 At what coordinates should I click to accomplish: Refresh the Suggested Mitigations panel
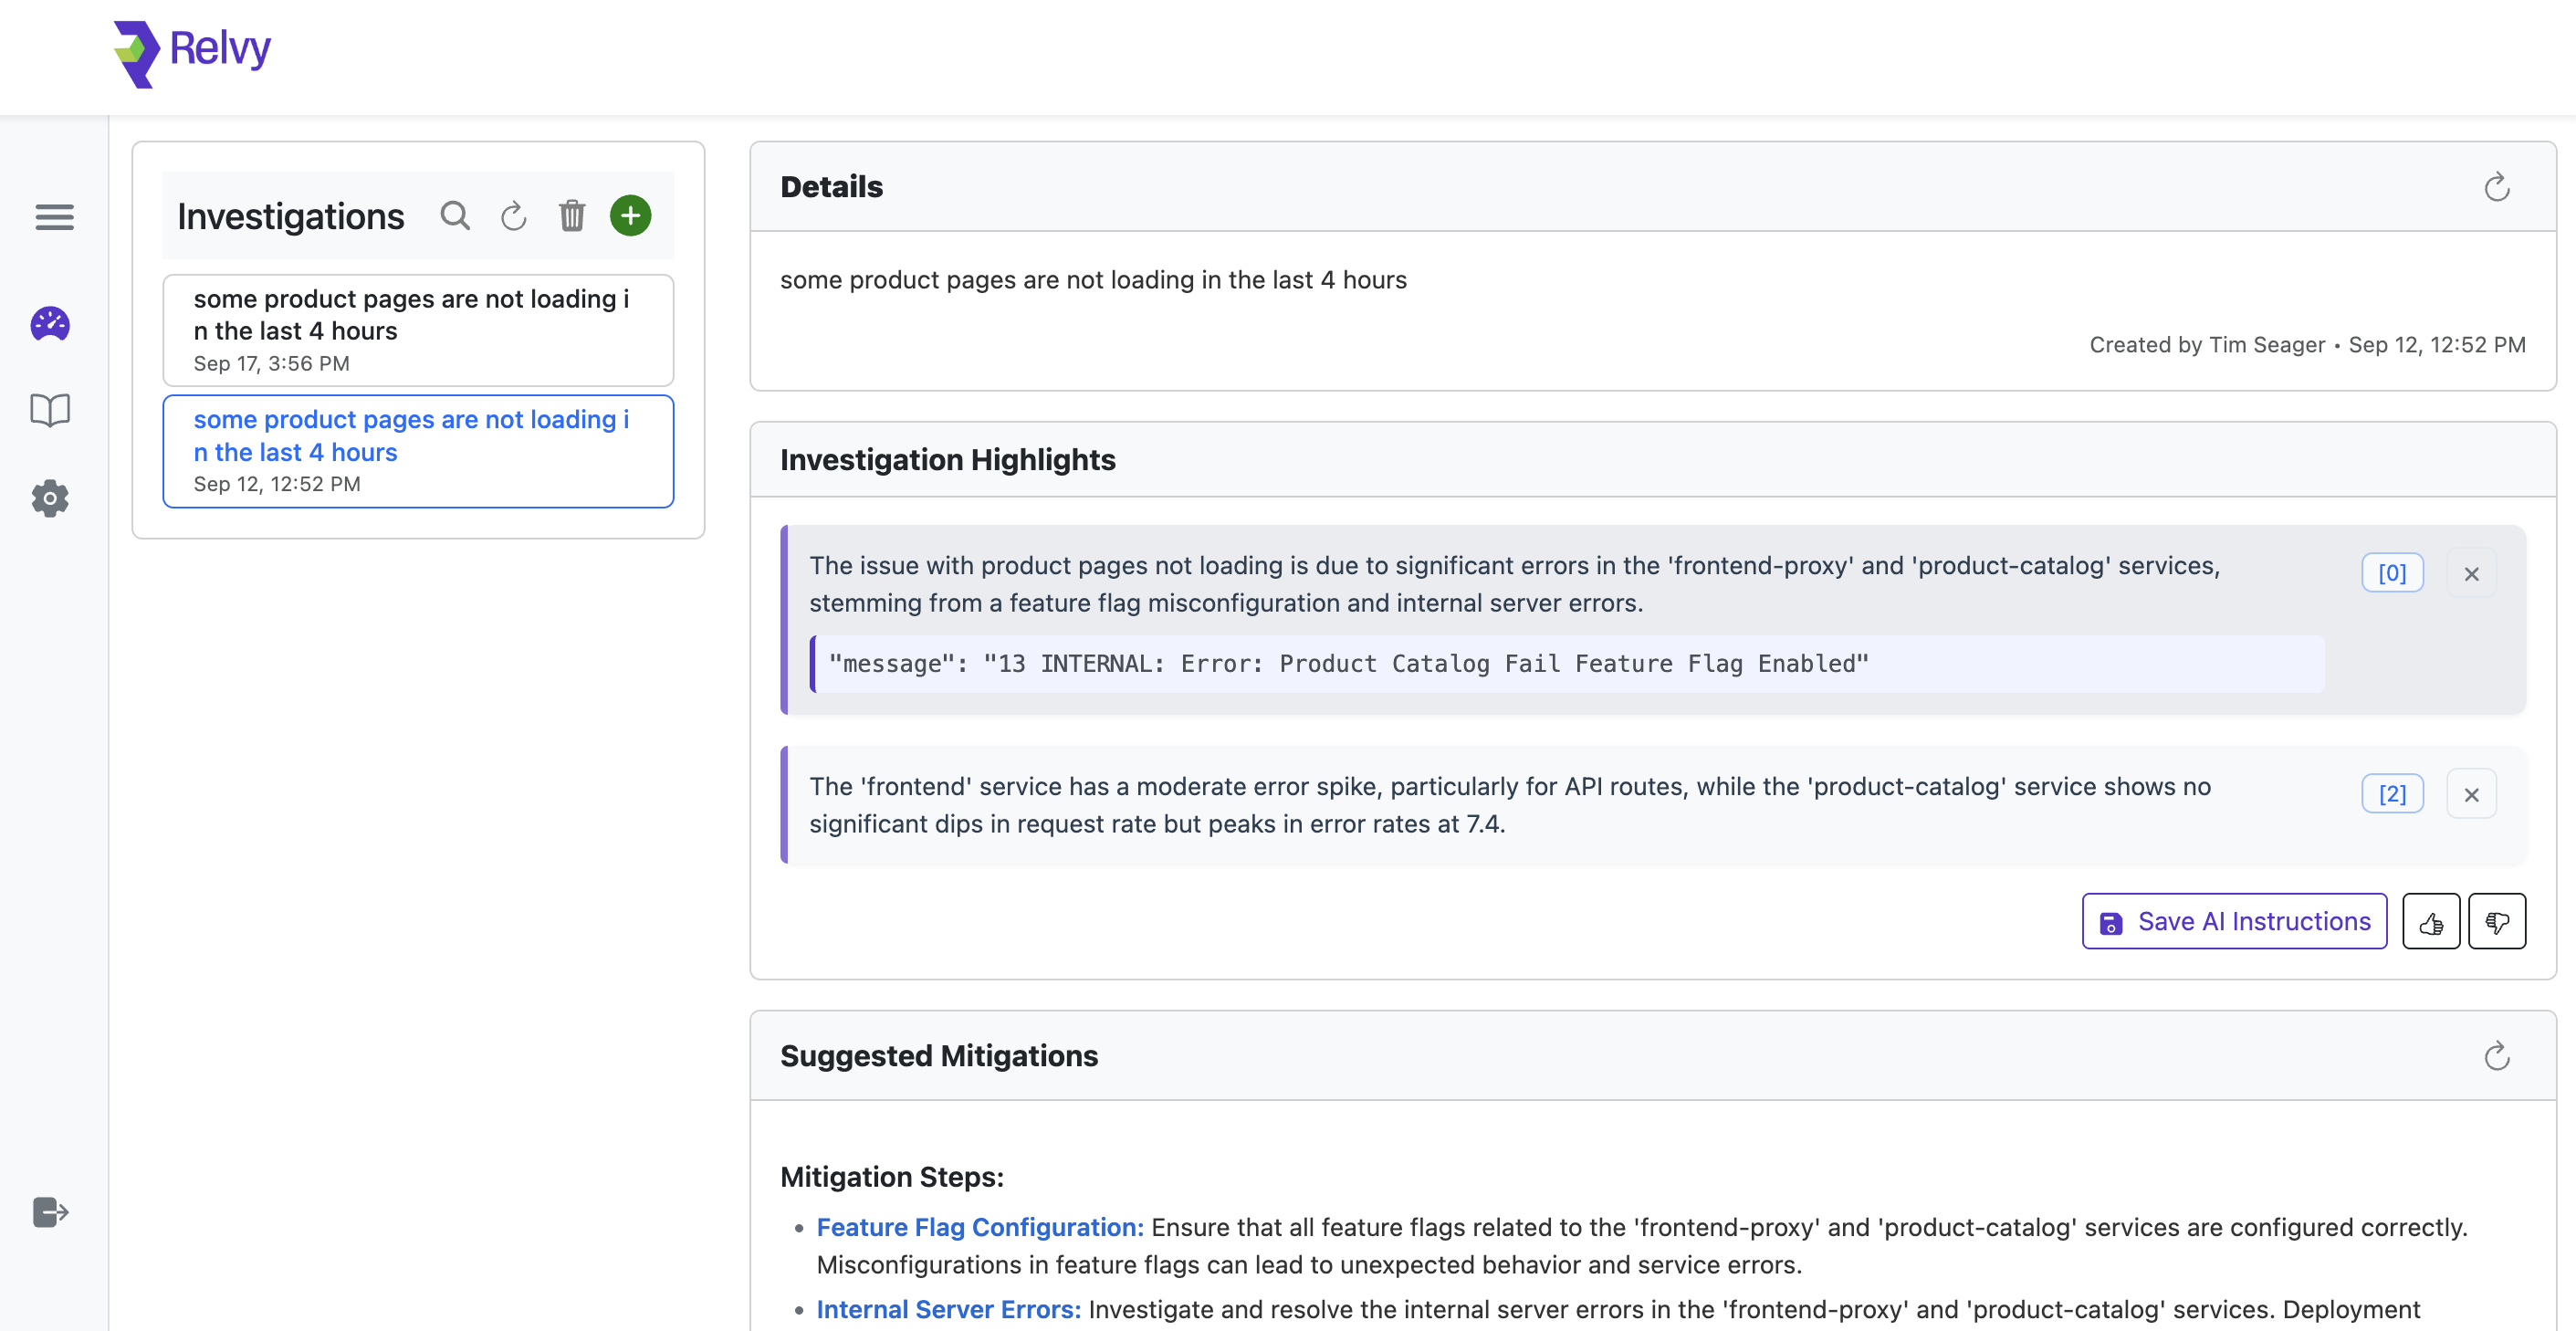2496,1056
